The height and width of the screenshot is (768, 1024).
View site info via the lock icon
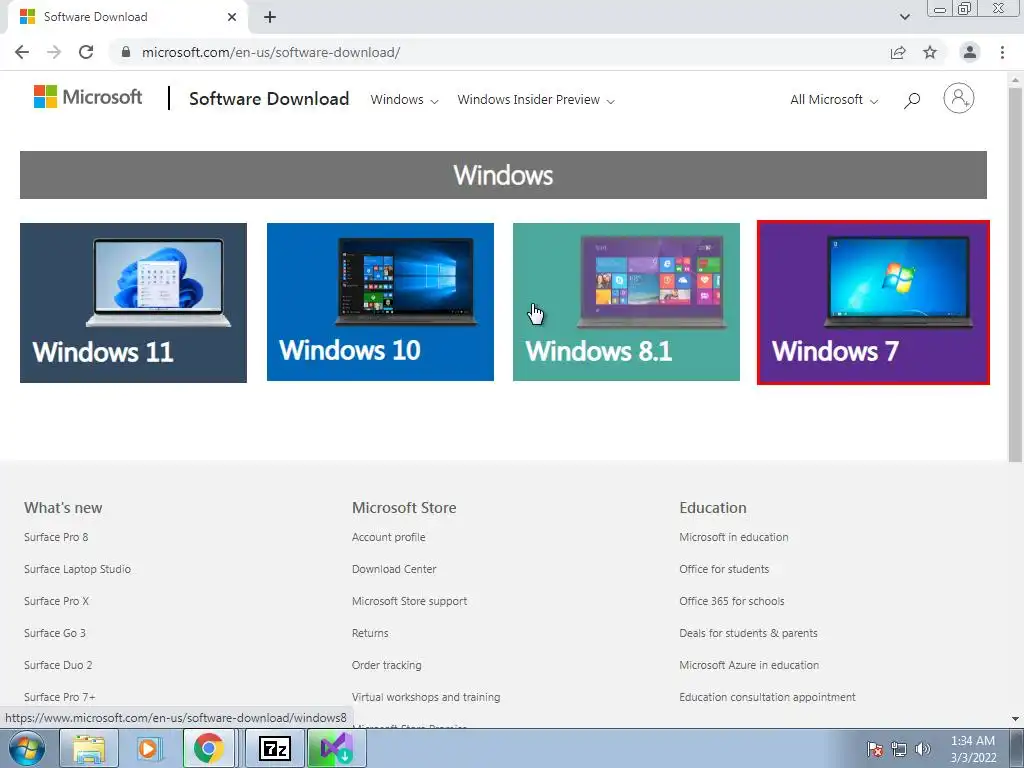coord(126,52)
